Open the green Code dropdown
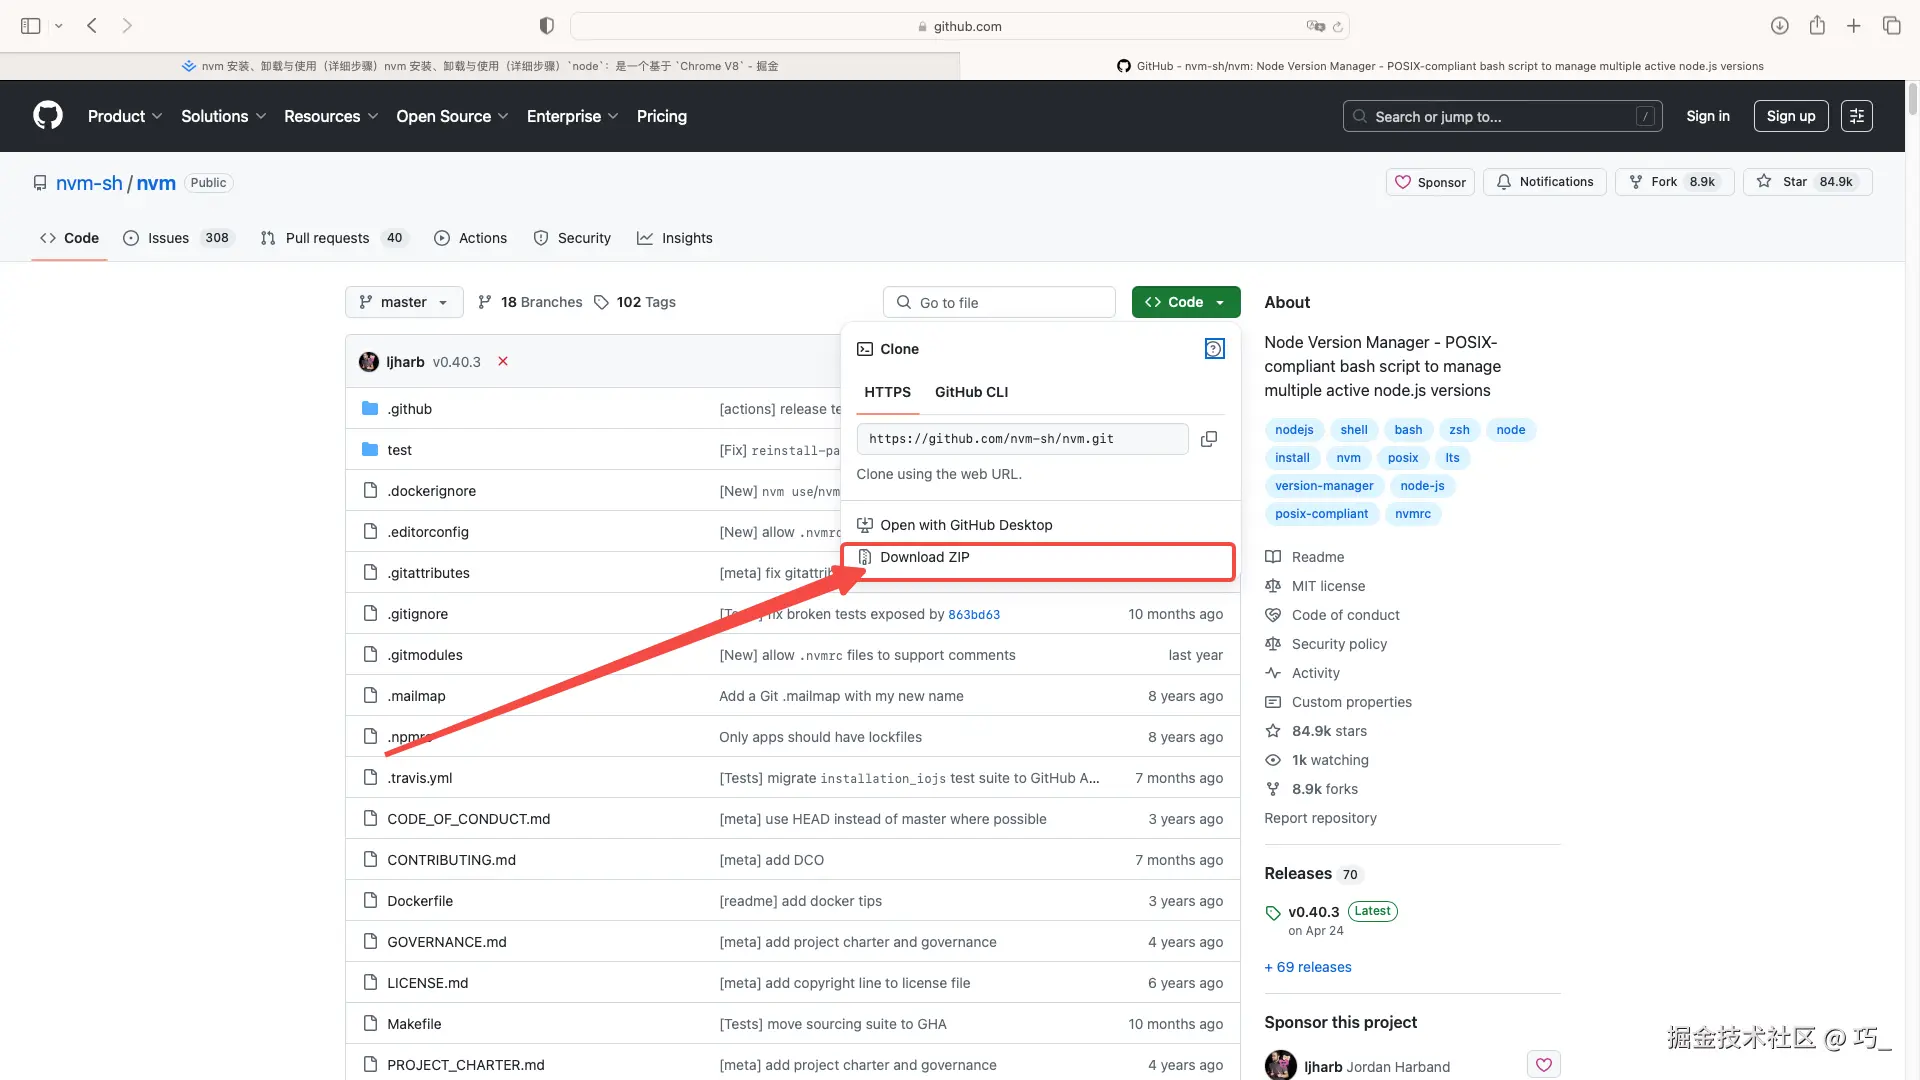 click(1185, 302)
